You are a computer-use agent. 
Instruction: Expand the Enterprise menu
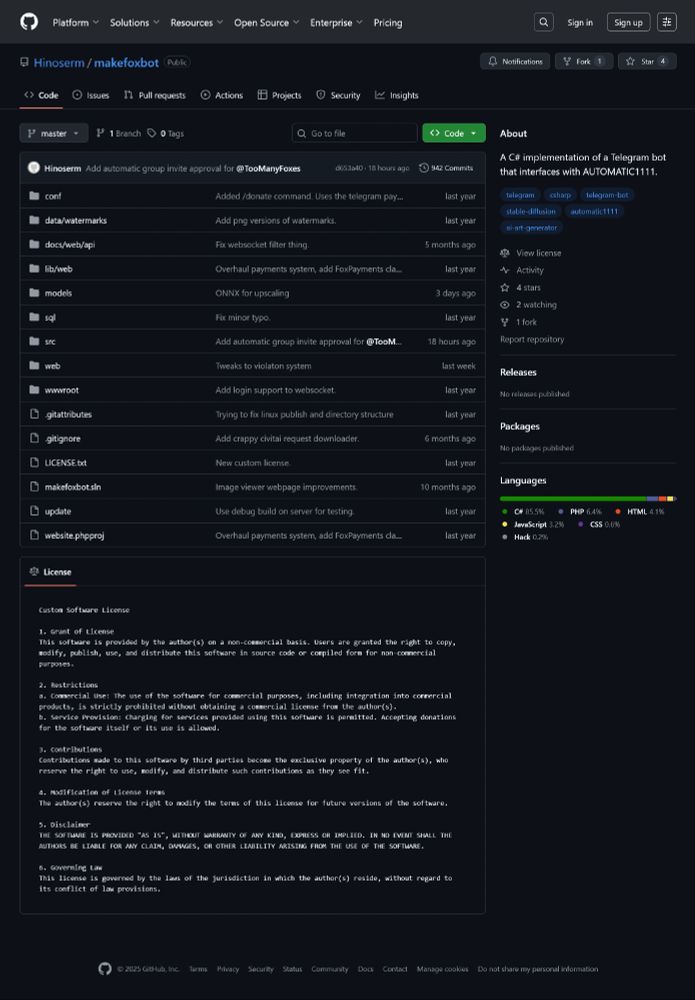(x=336, y=22)
